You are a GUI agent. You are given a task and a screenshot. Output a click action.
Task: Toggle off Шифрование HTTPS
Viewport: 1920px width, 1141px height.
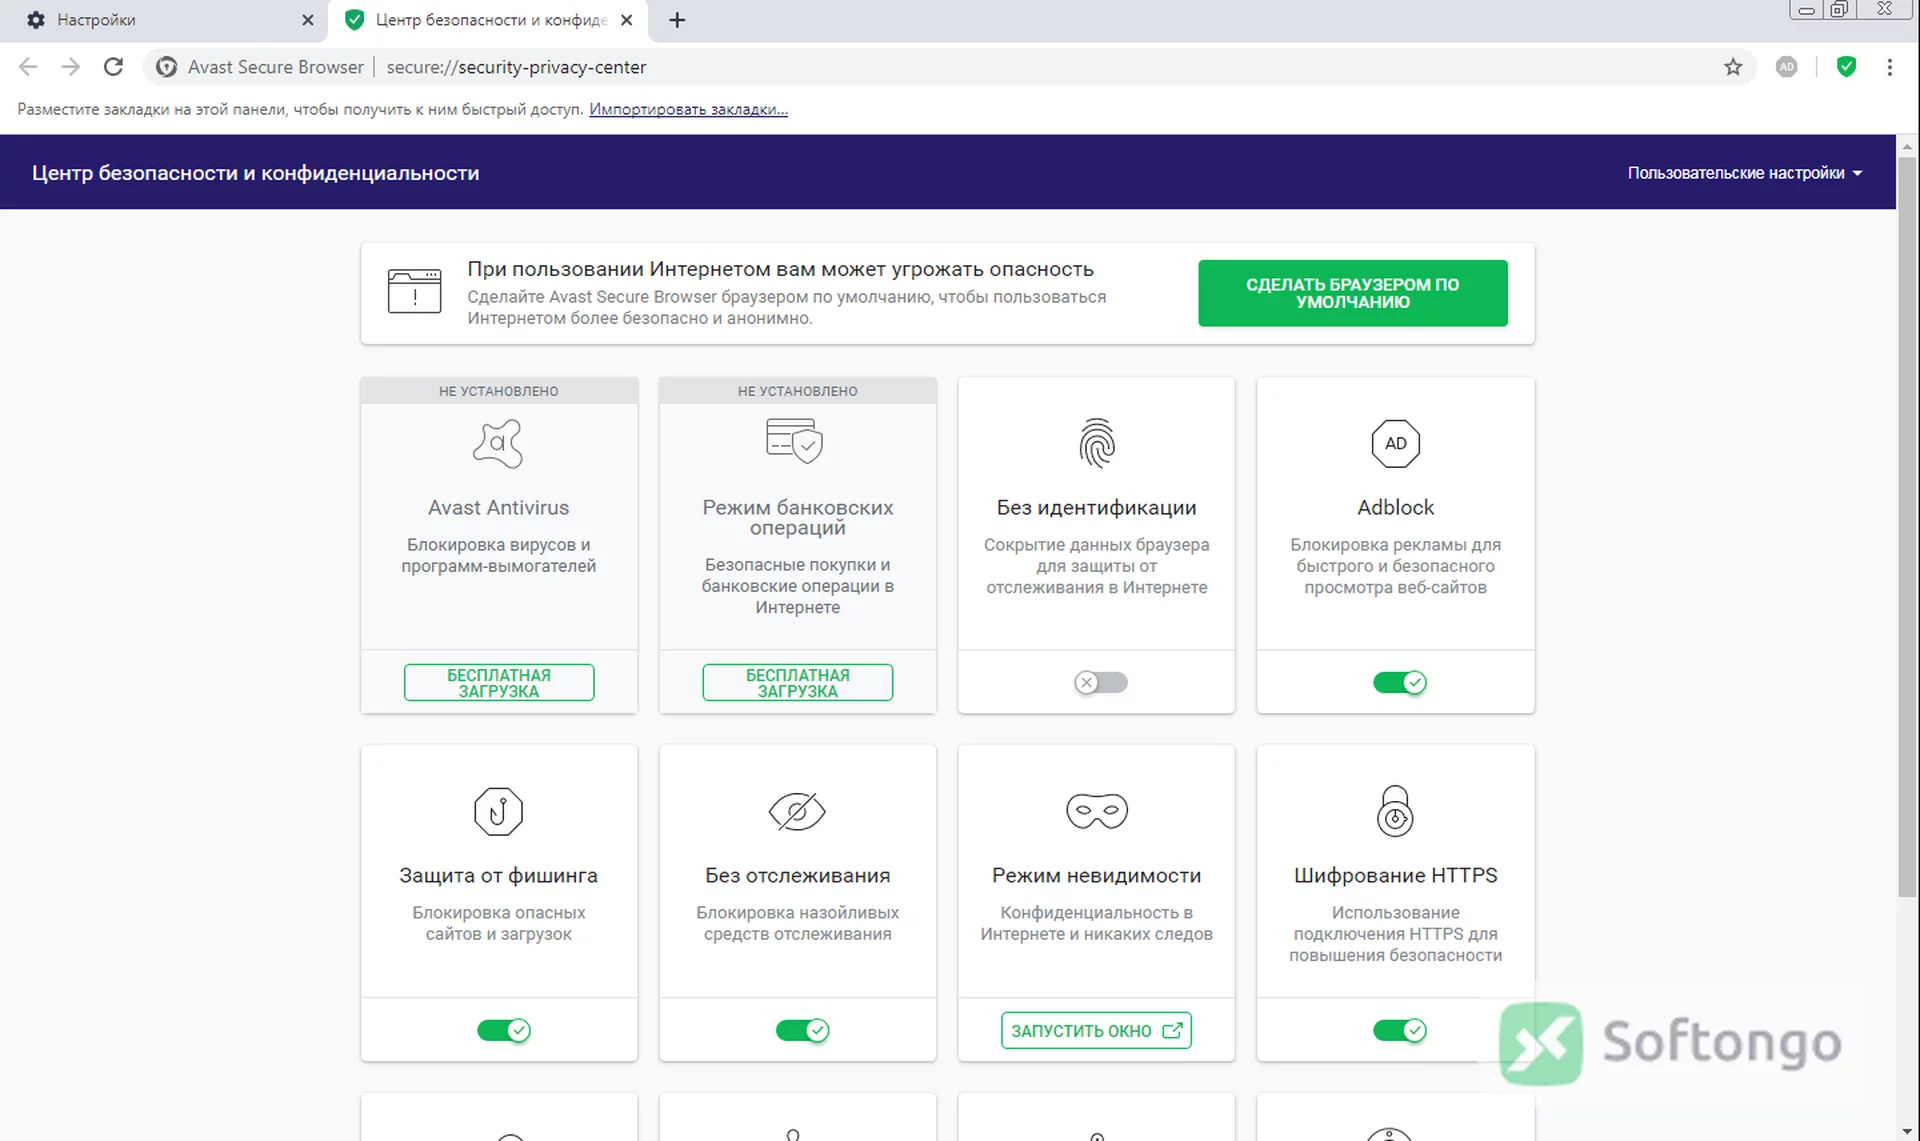point(1400,1030)
